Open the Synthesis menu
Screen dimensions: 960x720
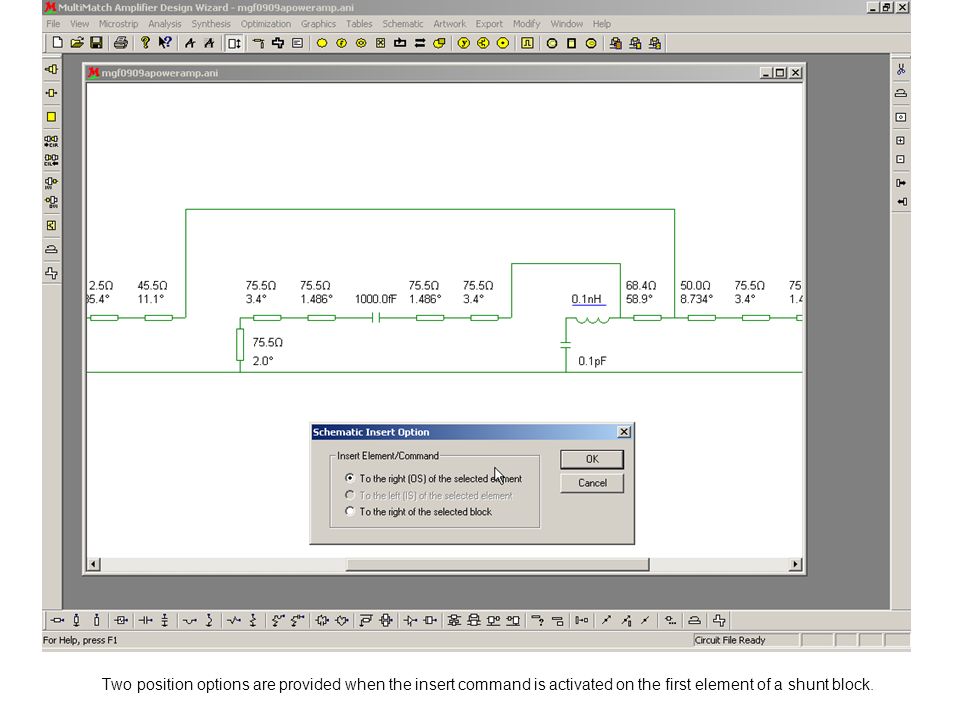point(211,23)
